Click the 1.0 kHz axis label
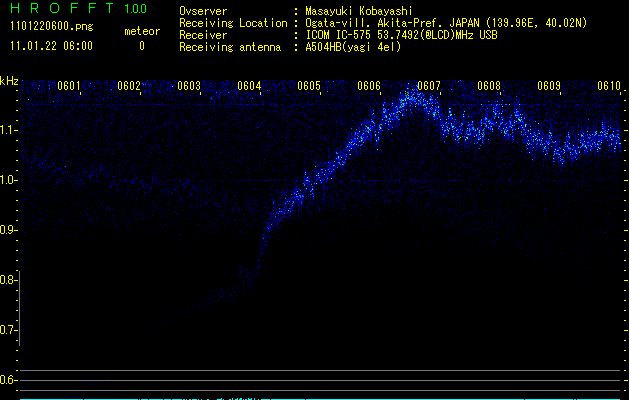Image resolution: width=629 pixels, height=400 pixels. (x=7, y=180)
